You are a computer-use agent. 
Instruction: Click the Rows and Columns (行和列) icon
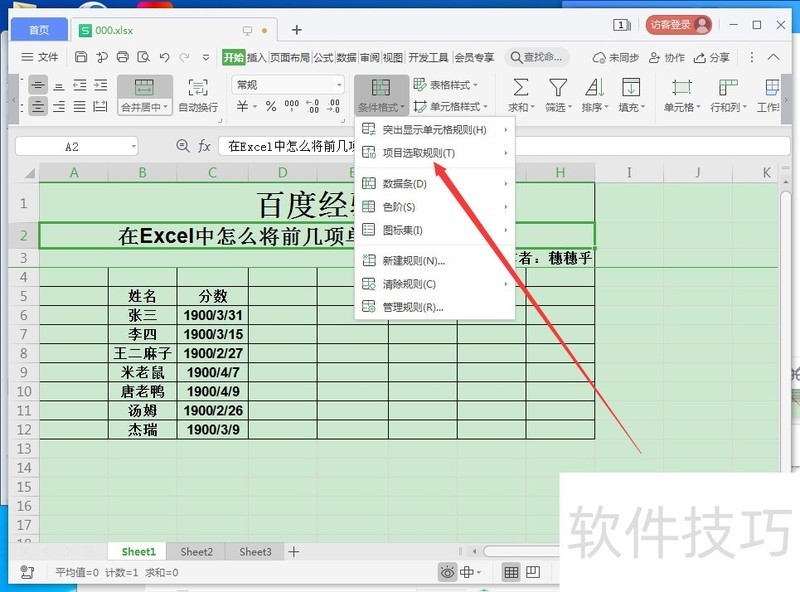(728, 87)
